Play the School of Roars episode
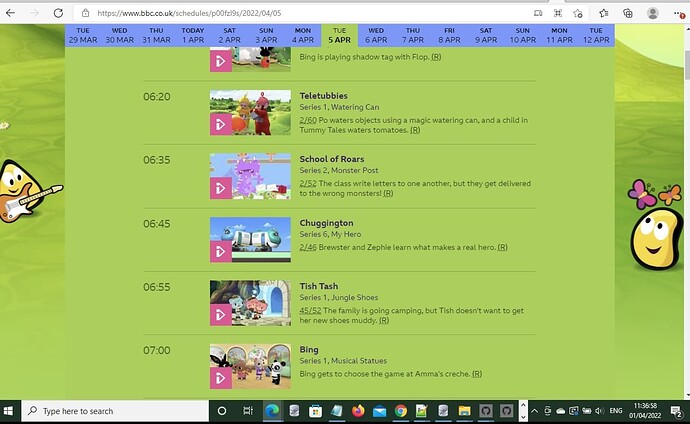This screenshot has width=690, height=424. (x=221, y=188)
